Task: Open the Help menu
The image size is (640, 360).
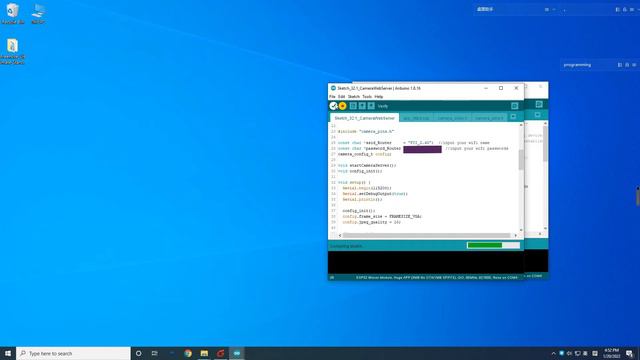Action: (x=379, y=97)
